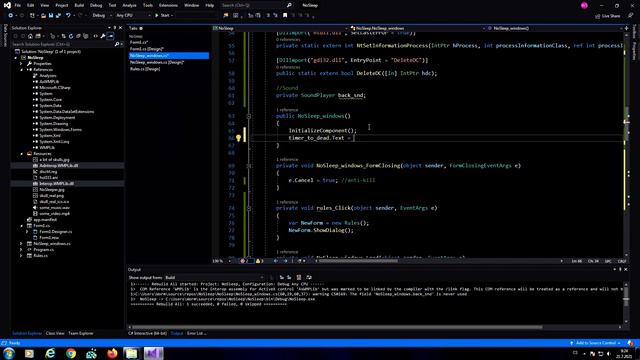The width and height of the screenshot is (640, 360).
Task: Toggle word wrap in Output window
Action: click(309, 278)
